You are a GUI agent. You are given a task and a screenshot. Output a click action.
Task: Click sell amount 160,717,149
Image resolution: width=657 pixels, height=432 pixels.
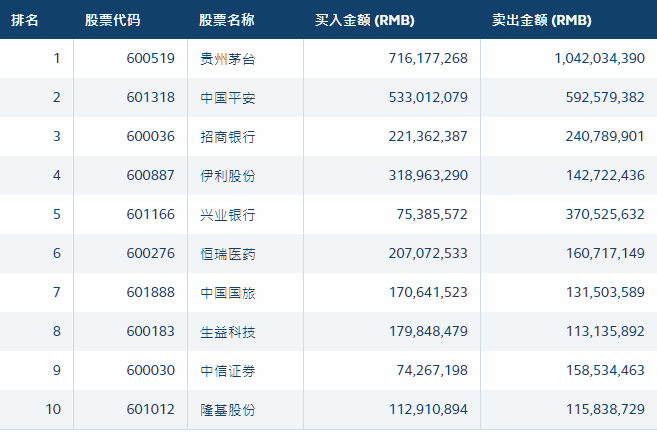point(605,253)
